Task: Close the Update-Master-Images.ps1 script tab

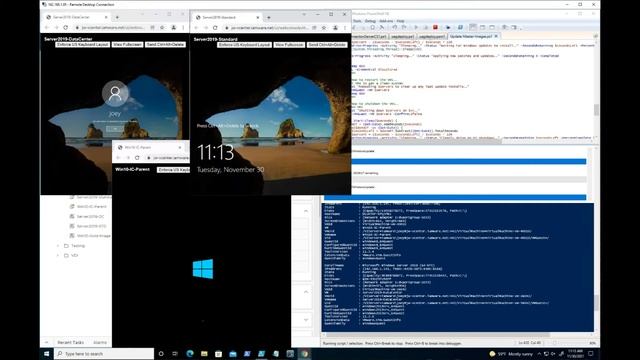Action: [x=496, y=36]
